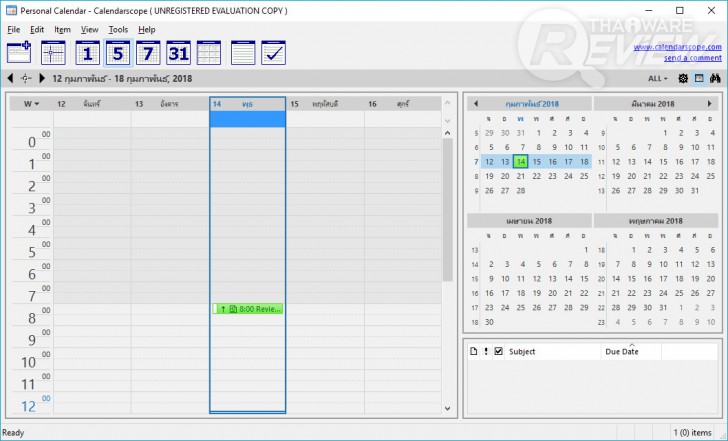Open the Help menu
This screenshot has width=728, height=441.
[147, 30]
